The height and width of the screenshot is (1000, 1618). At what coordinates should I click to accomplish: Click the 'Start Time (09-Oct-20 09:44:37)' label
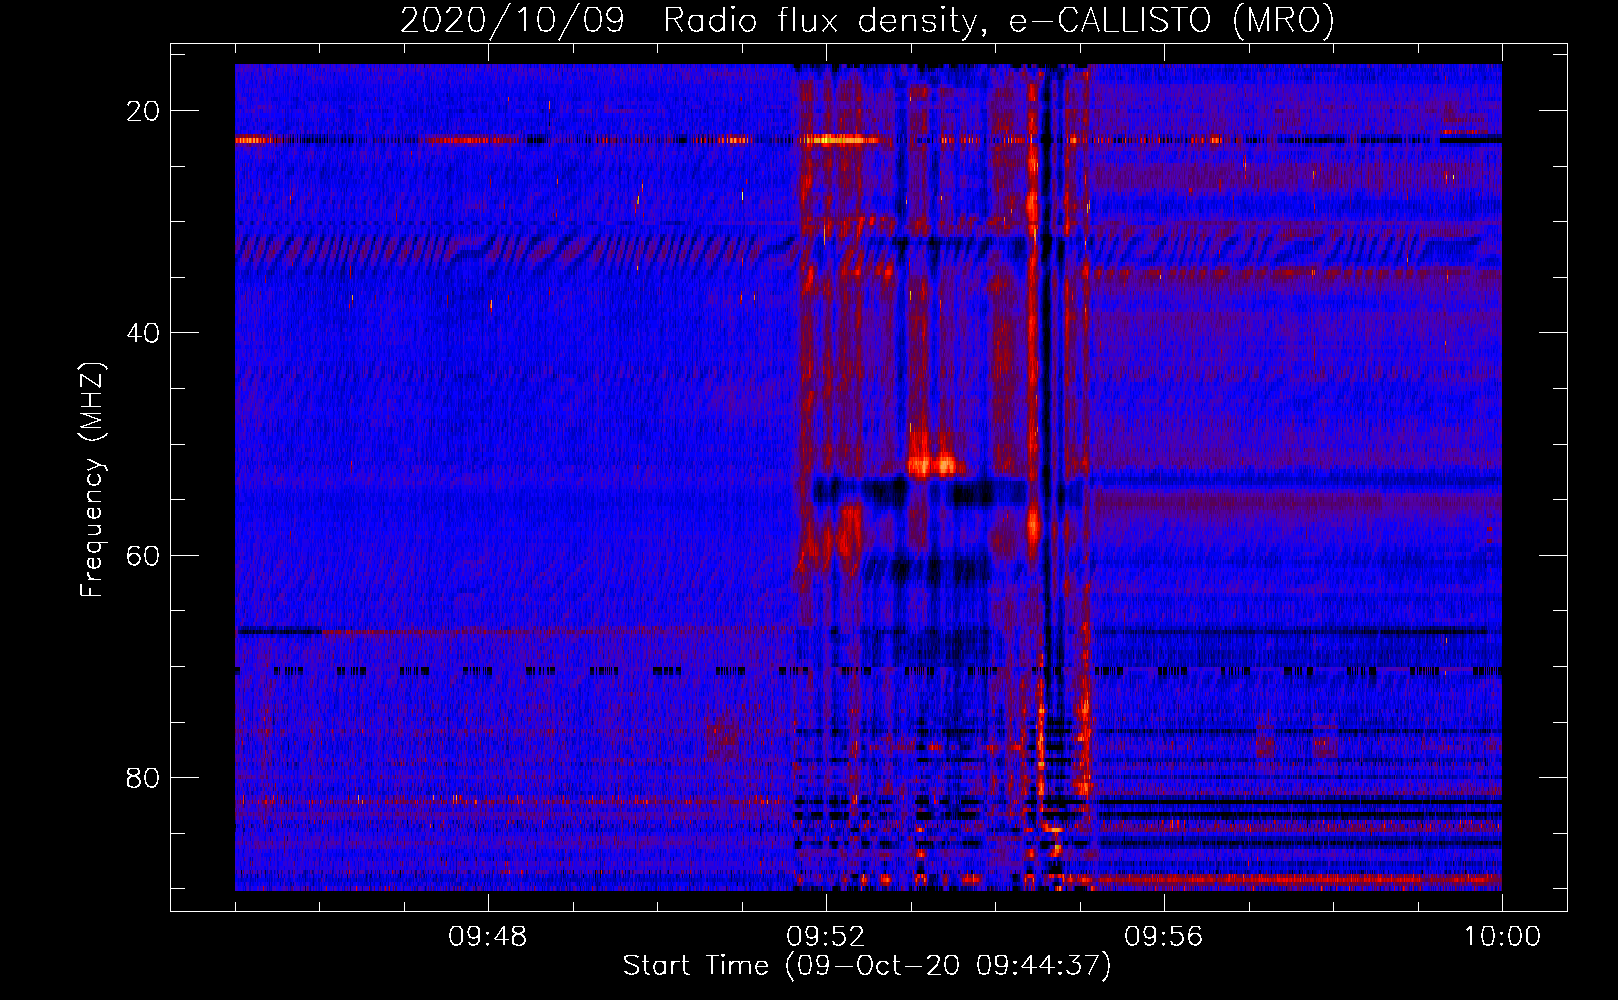tap(867, 966)
